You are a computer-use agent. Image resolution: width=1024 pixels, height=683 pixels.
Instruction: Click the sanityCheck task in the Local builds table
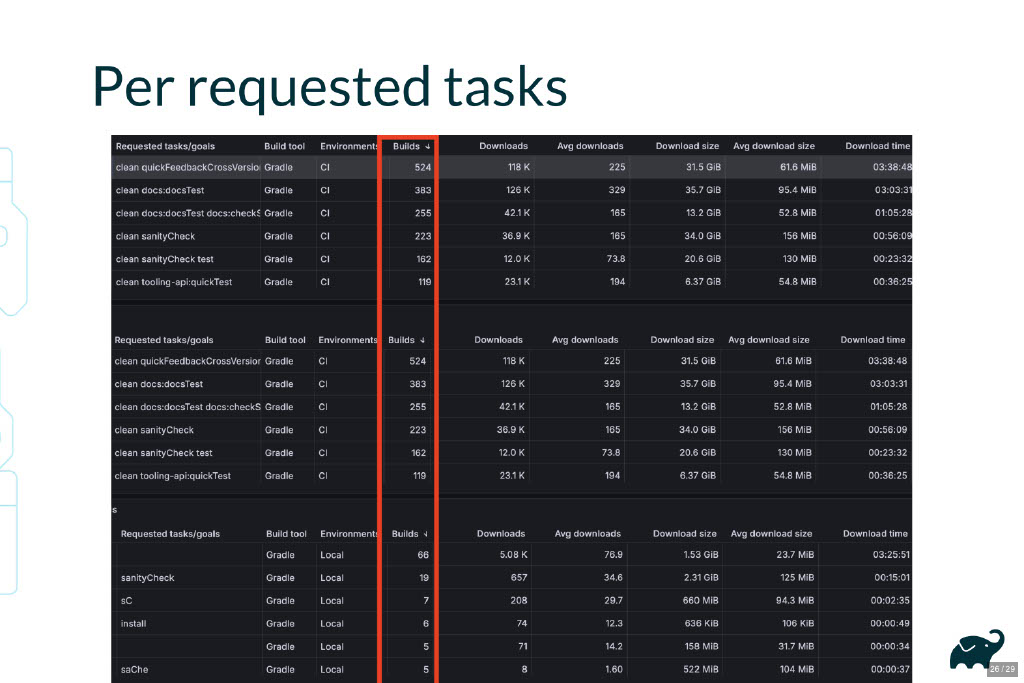pos(148,578)
